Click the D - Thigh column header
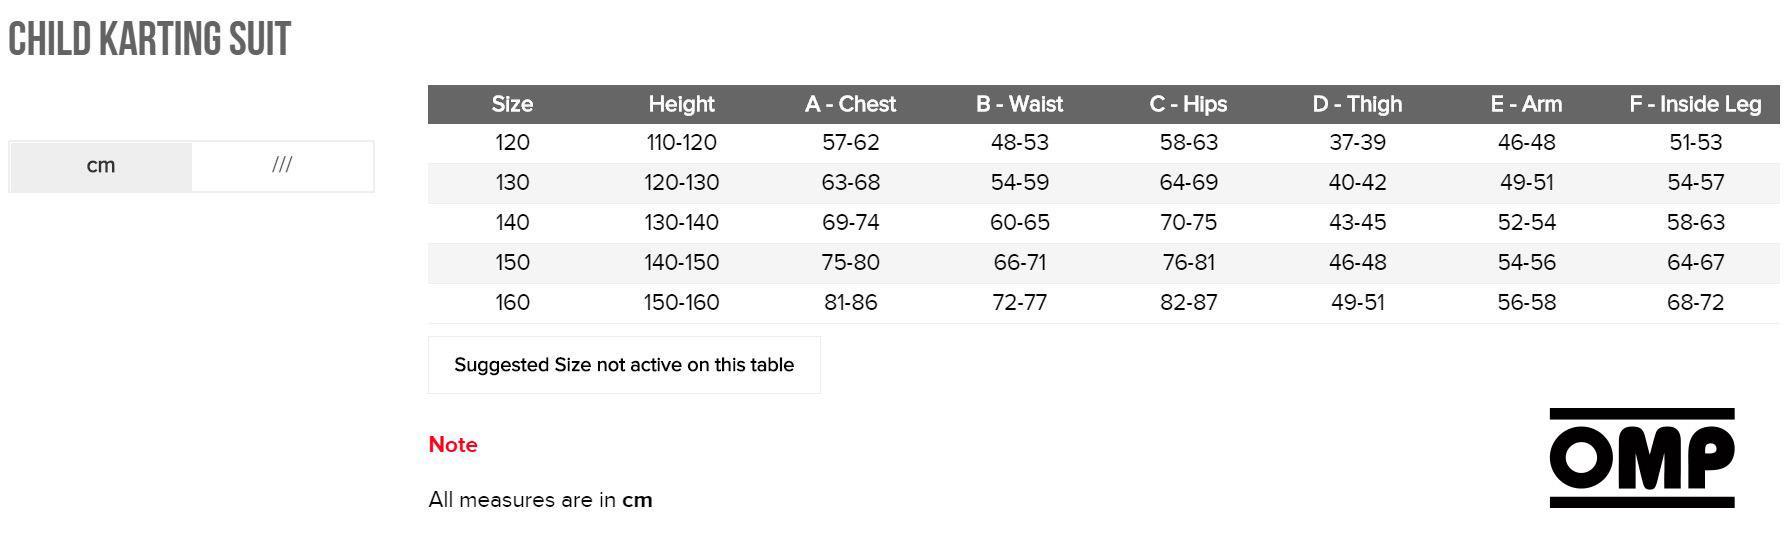The image size is (1790, 545). (x=1357, y=104)
